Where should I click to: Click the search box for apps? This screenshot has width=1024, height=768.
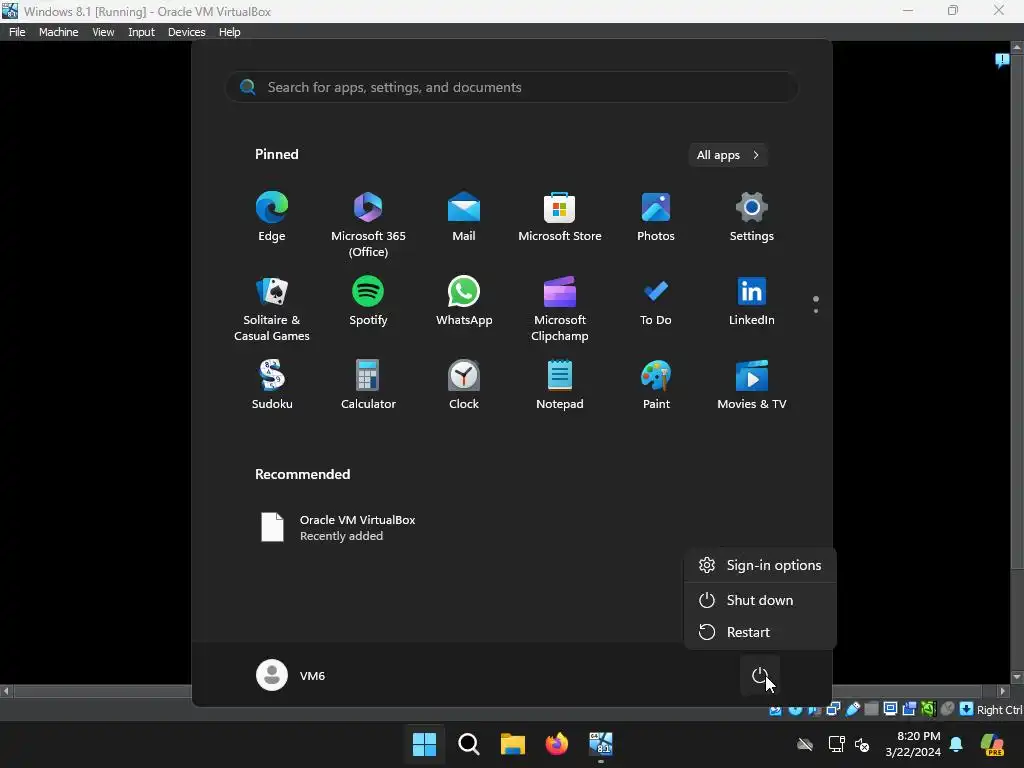(511, 87)
